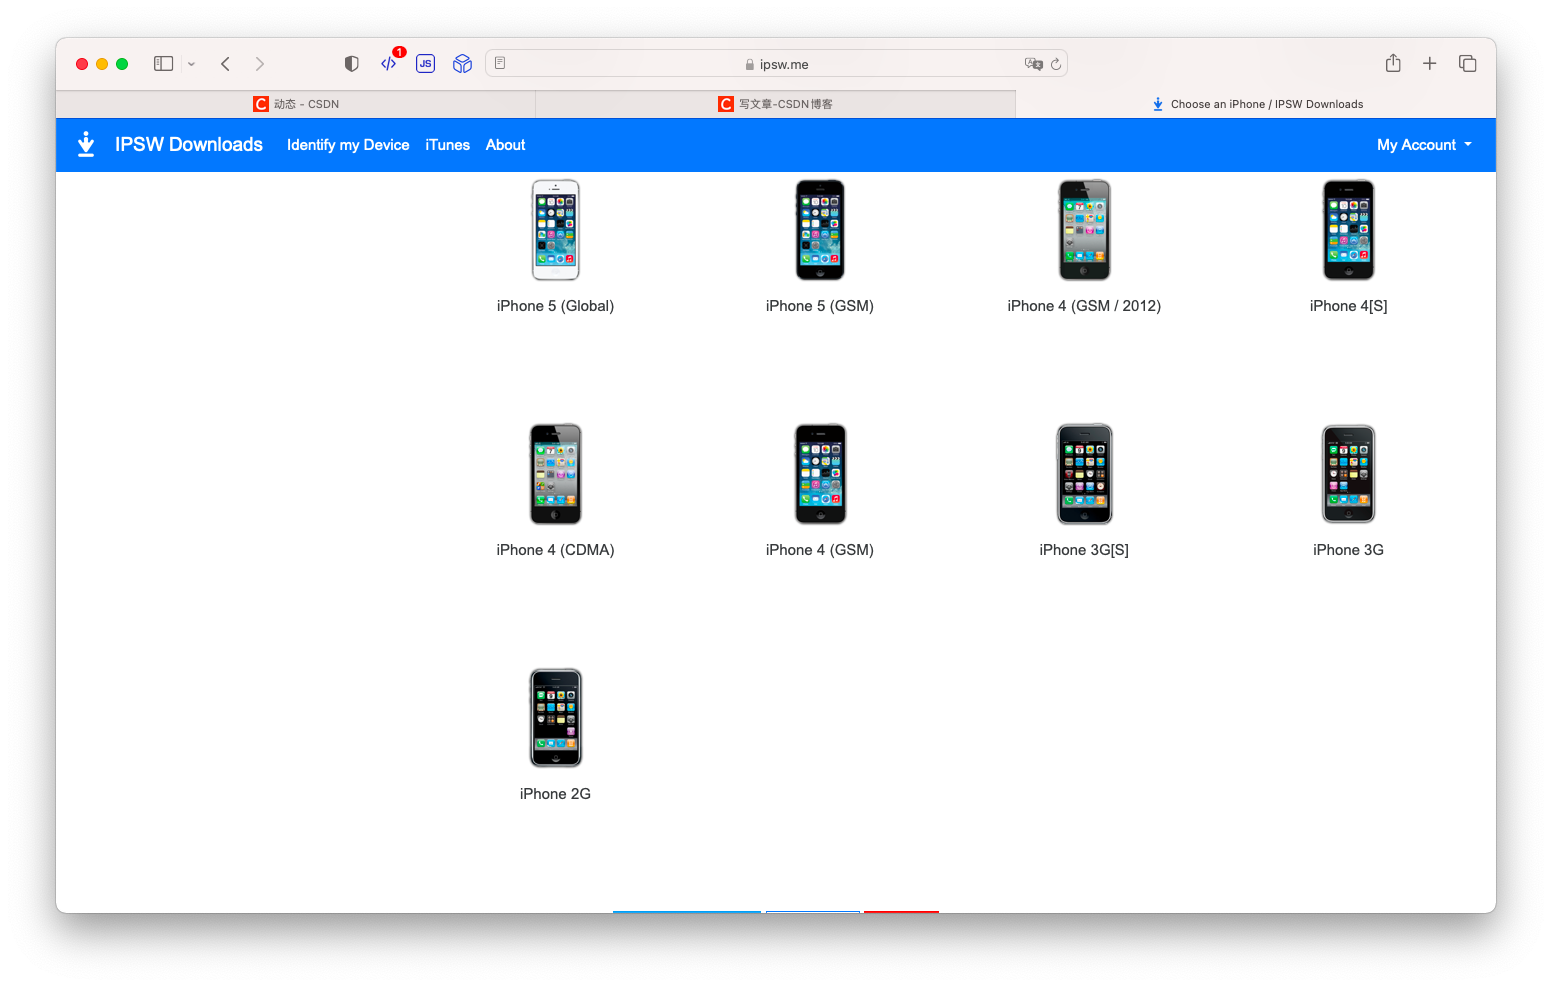Click the iPhone 4 (CDMA) label
1552x987 pixels.
(556, 550)
